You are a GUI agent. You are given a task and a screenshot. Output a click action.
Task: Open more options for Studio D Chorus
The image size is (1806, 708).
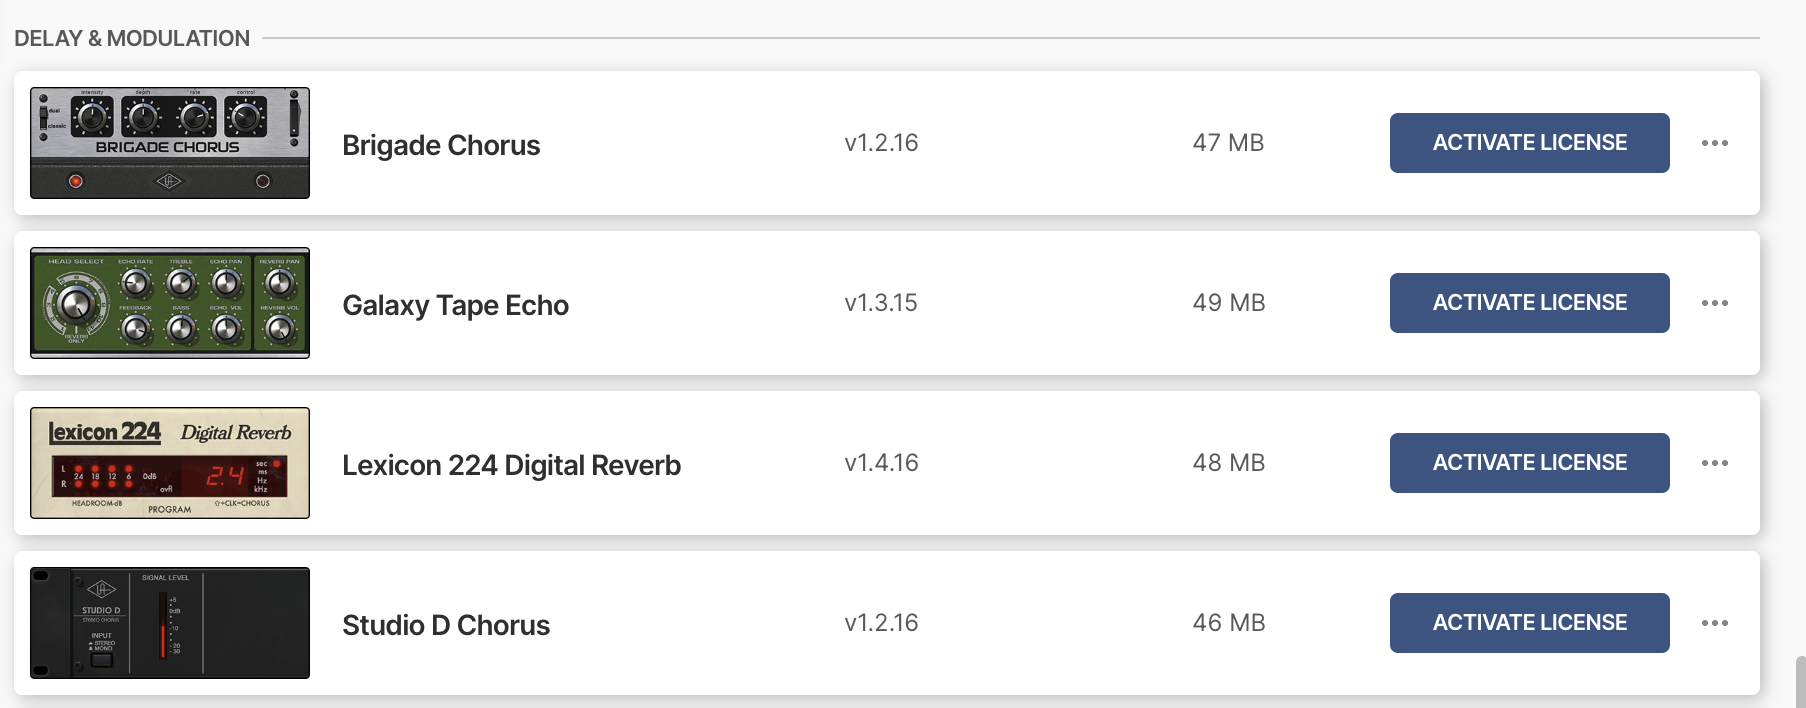coord(1714,623)
